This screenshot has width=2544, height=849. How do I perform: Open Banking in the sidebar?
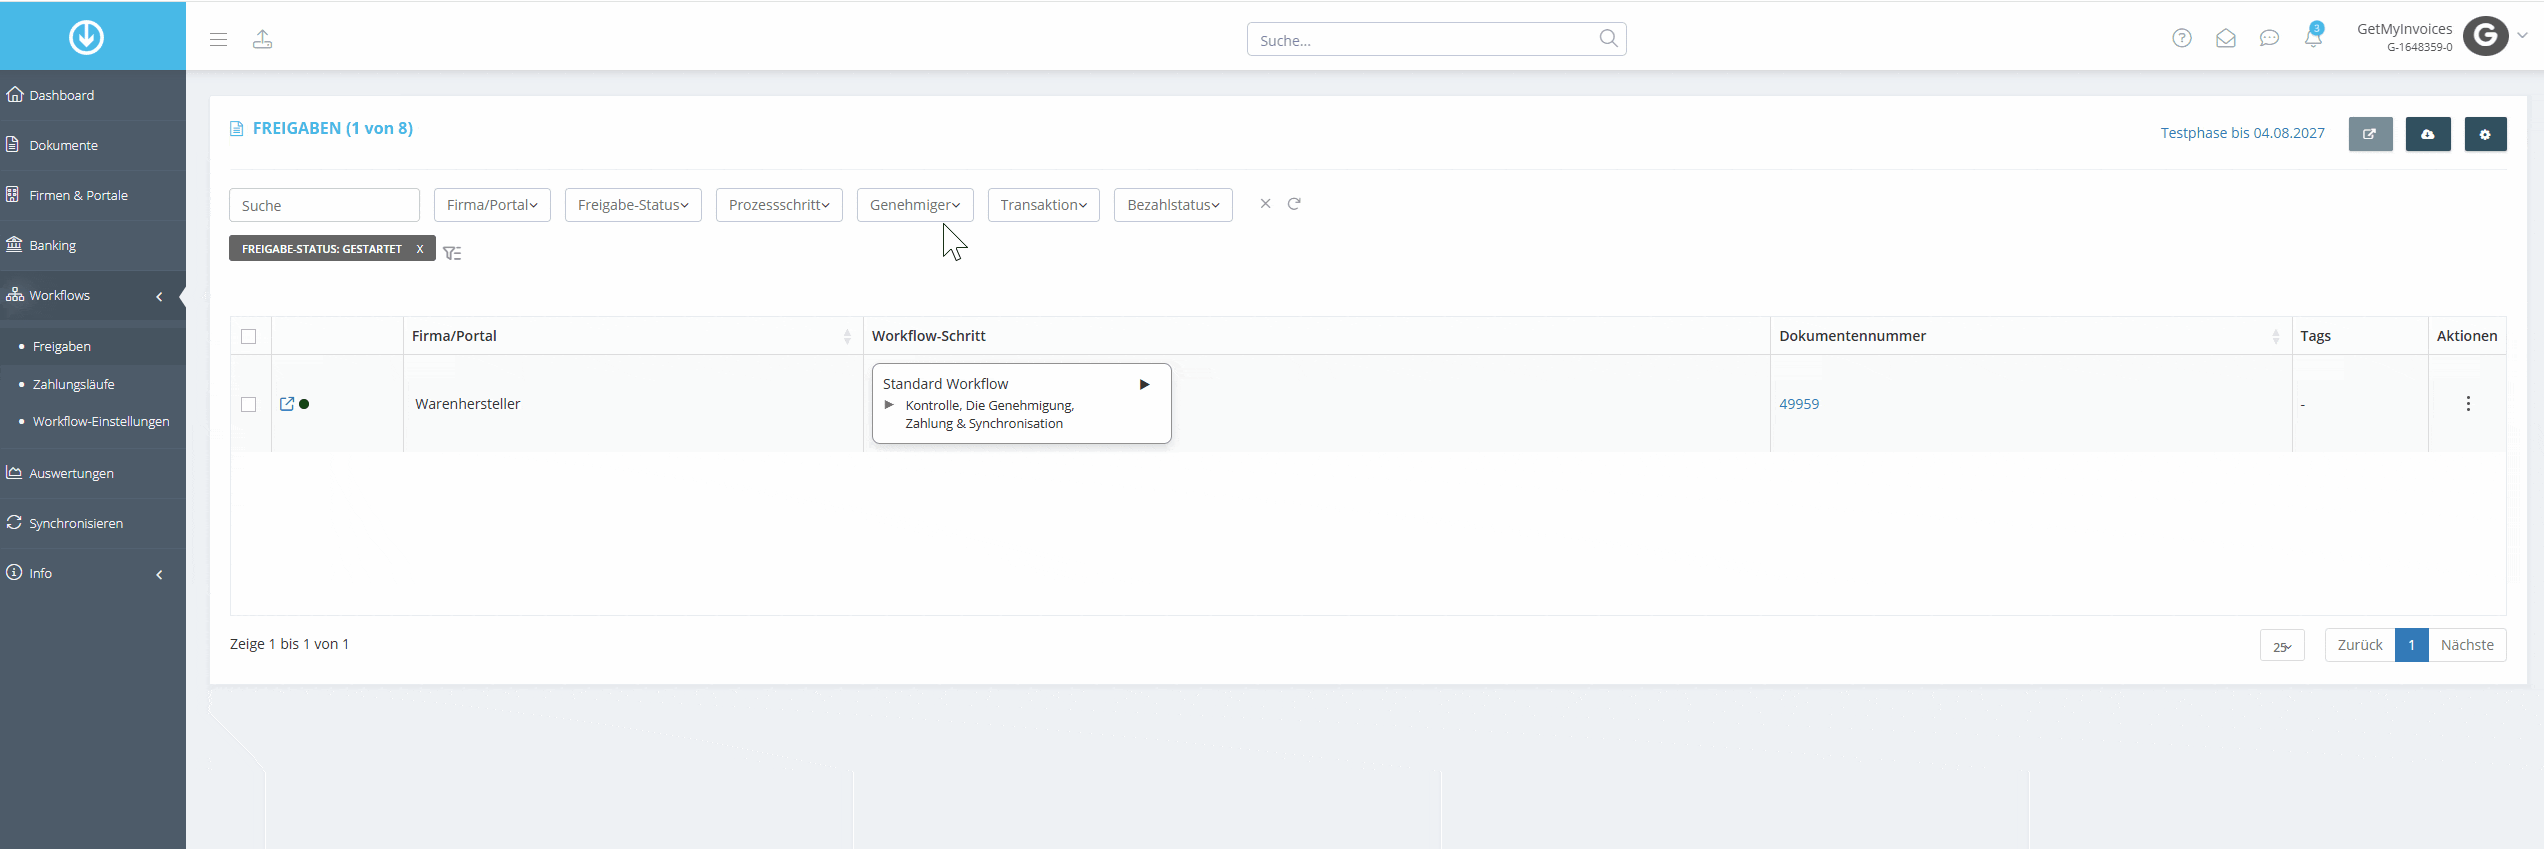pos(93,245)
